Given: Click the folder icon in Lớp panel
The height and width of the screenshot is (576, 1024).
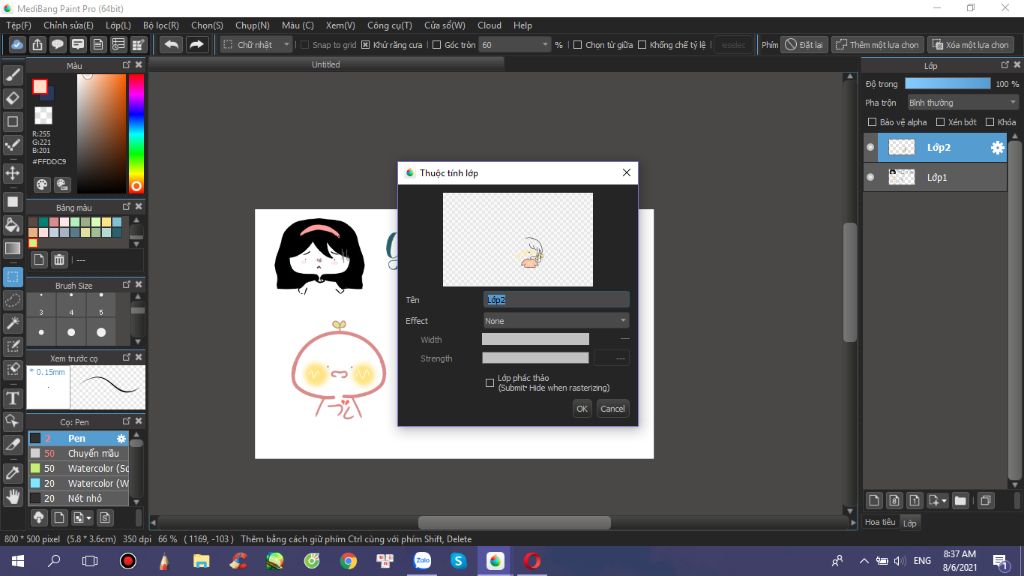Looking at the screenshot, I should pyautogui.click(x=960, y=501).
